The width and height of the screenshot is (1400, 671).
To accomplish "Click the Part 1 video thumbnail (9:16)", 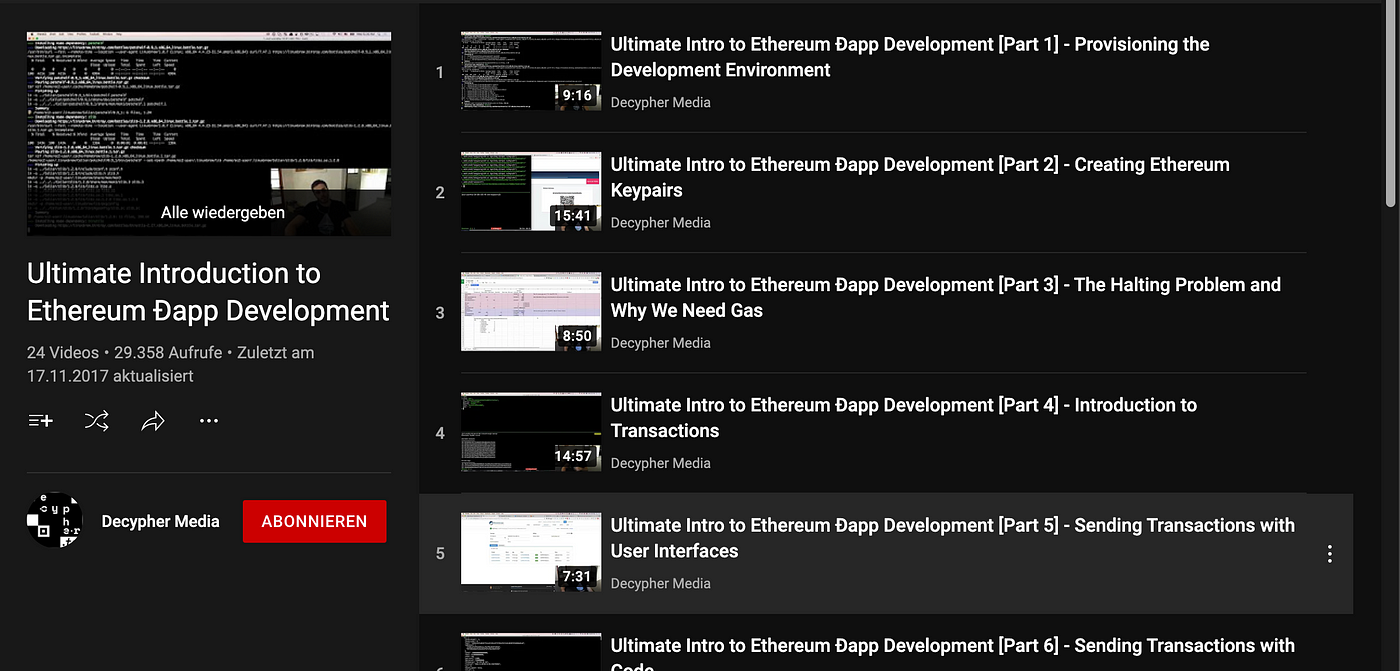I will (x=531, y=71).
